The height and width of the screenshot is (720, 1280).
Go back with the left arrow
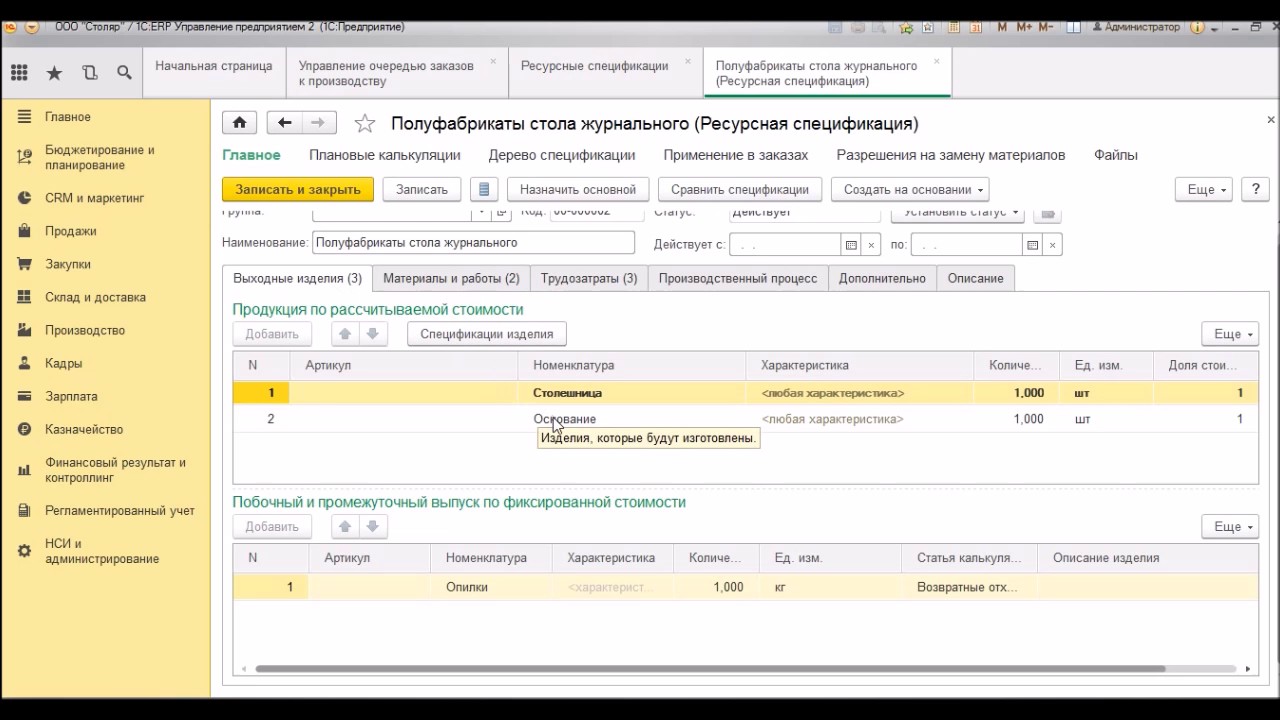click(x=285, y=123)
